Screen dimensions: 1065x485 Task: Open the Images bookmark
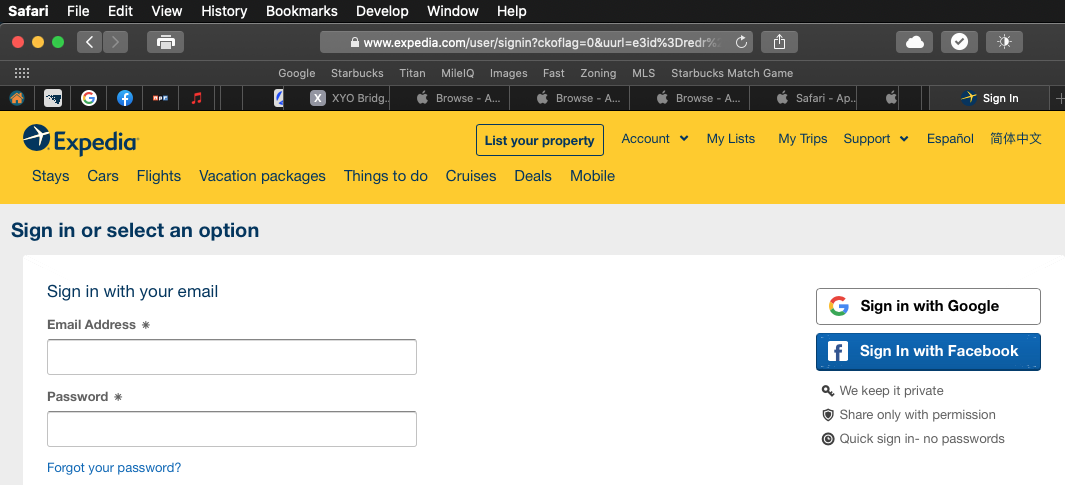509,73
